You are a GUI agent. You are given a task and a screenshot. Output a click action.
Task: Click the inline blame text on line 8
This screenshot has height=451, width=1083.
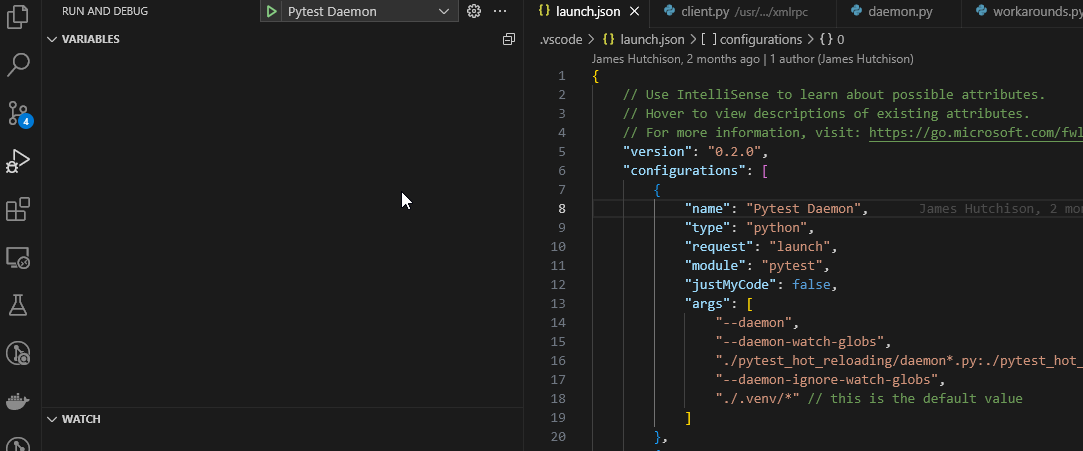(x=1001, y=209)
